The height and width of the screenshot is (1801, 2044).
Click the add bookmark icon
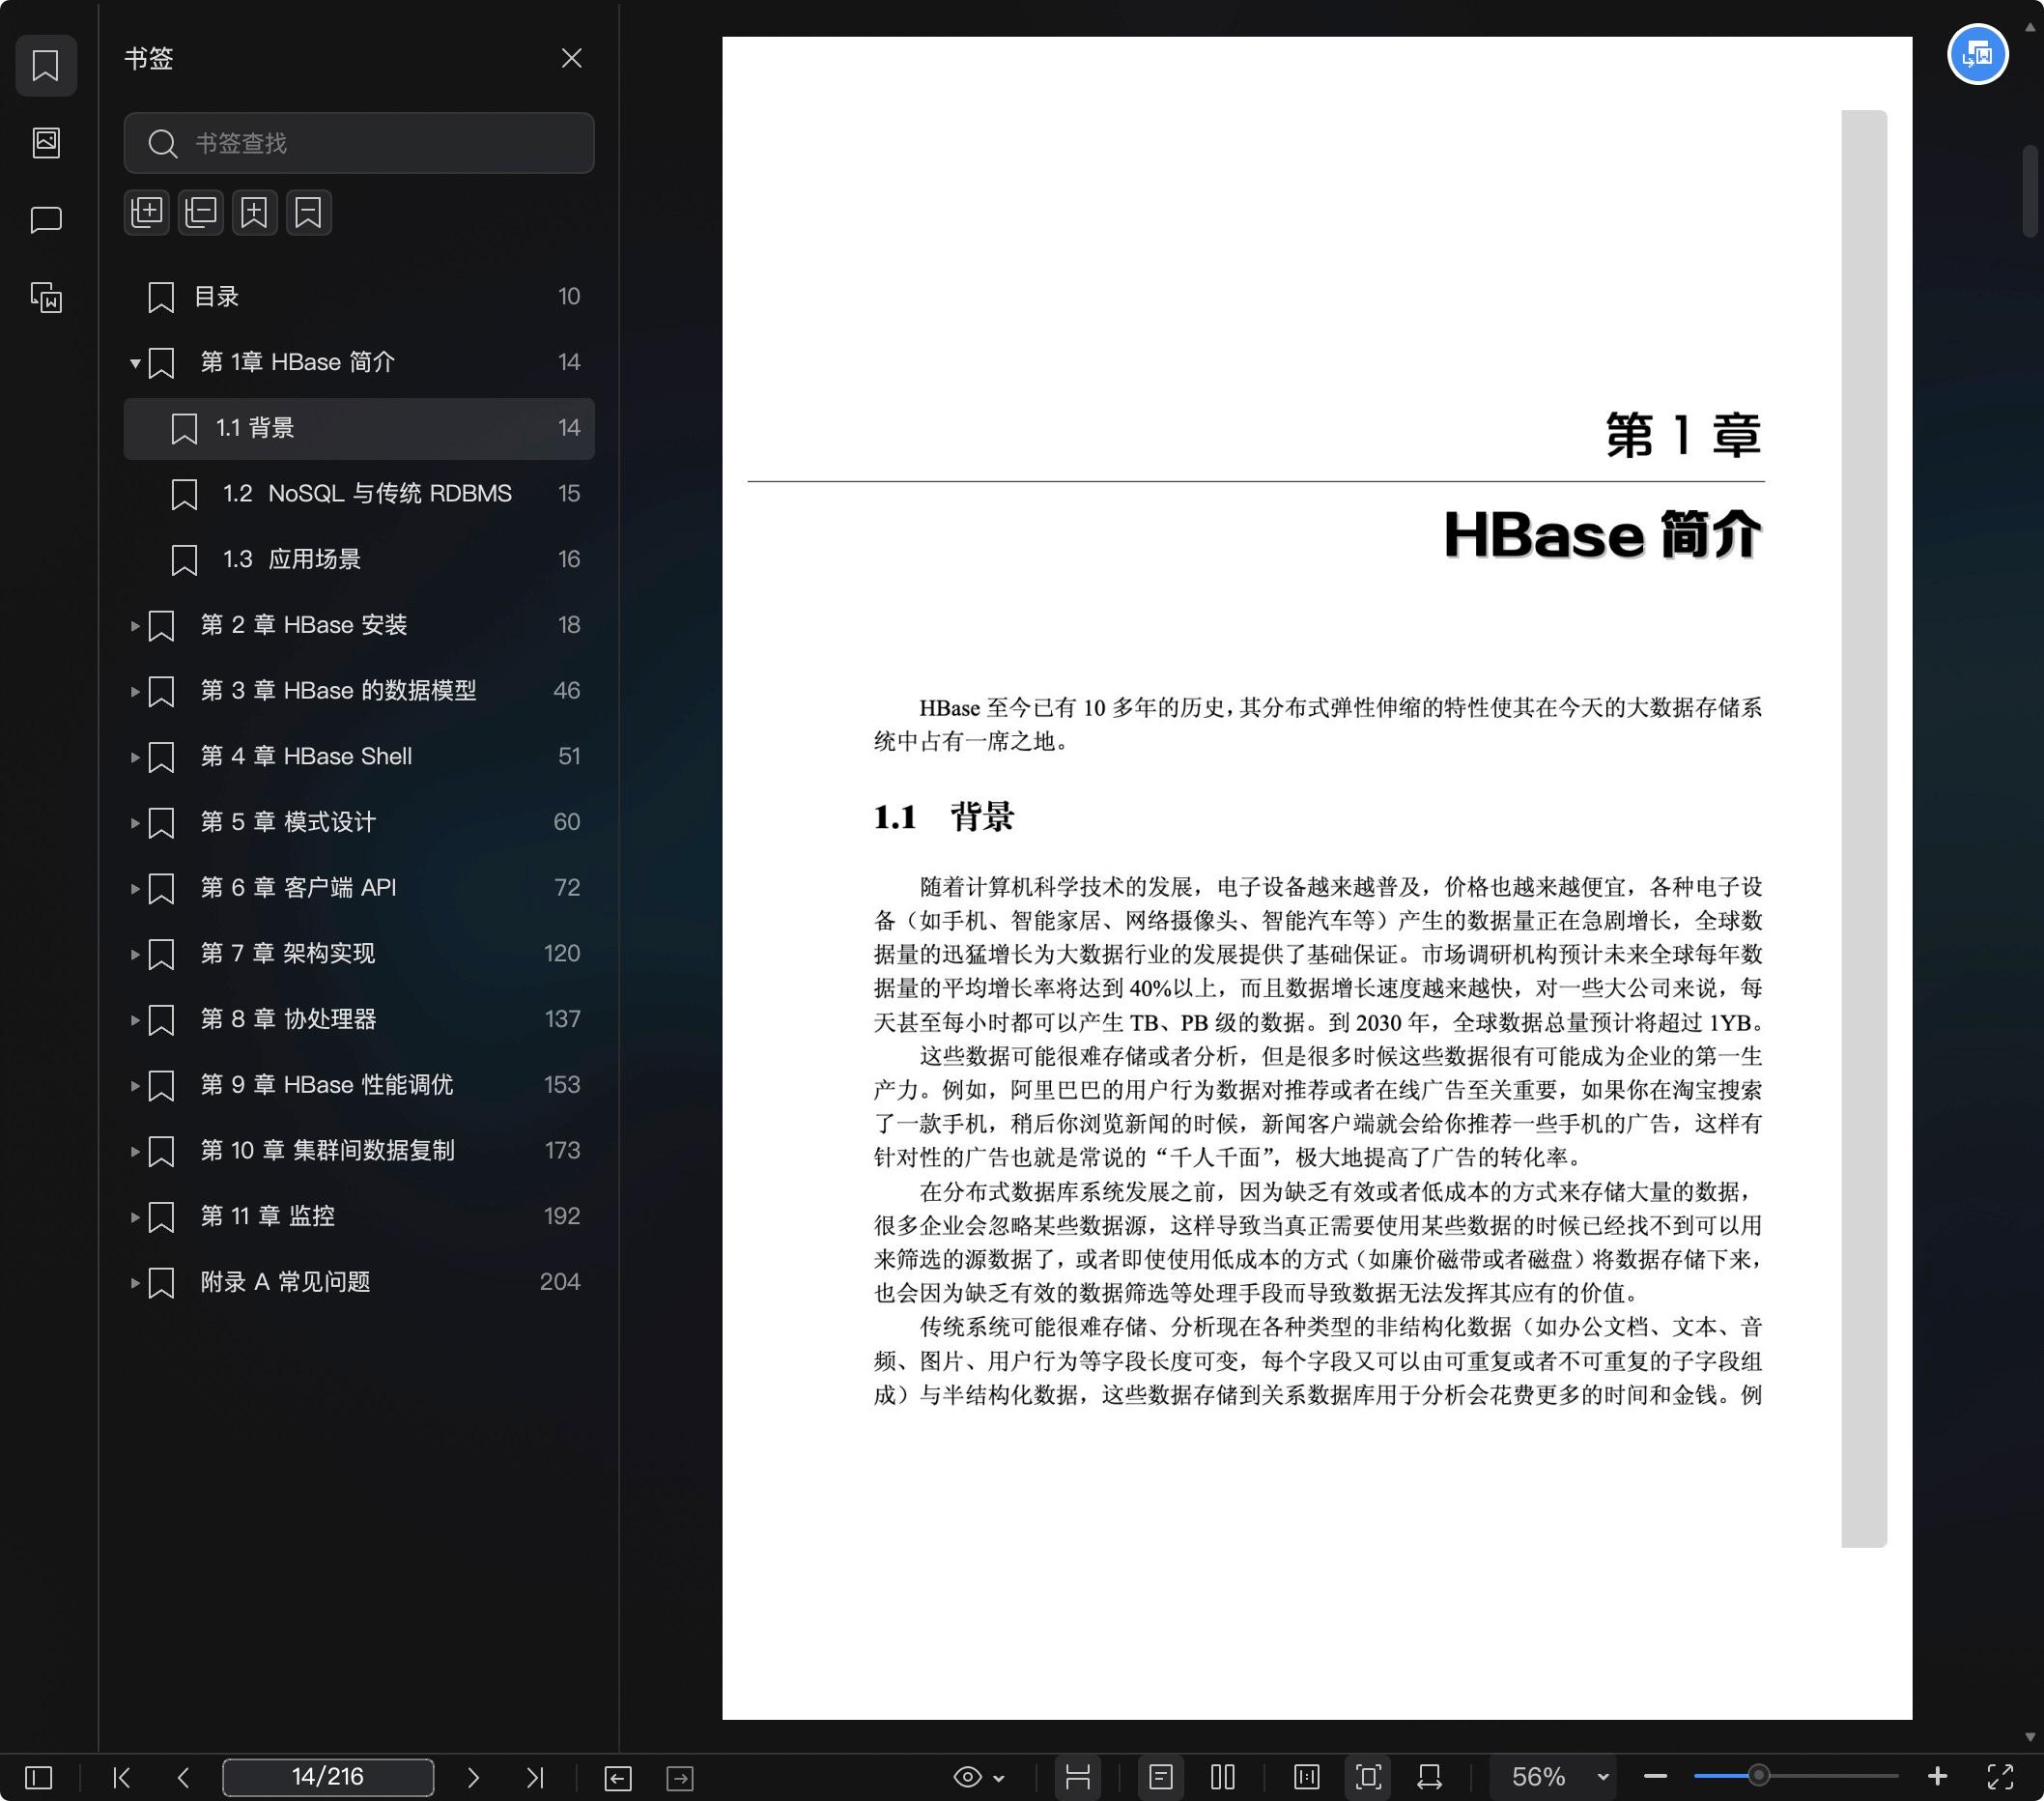pyautogui.click(x=255, y=212)
